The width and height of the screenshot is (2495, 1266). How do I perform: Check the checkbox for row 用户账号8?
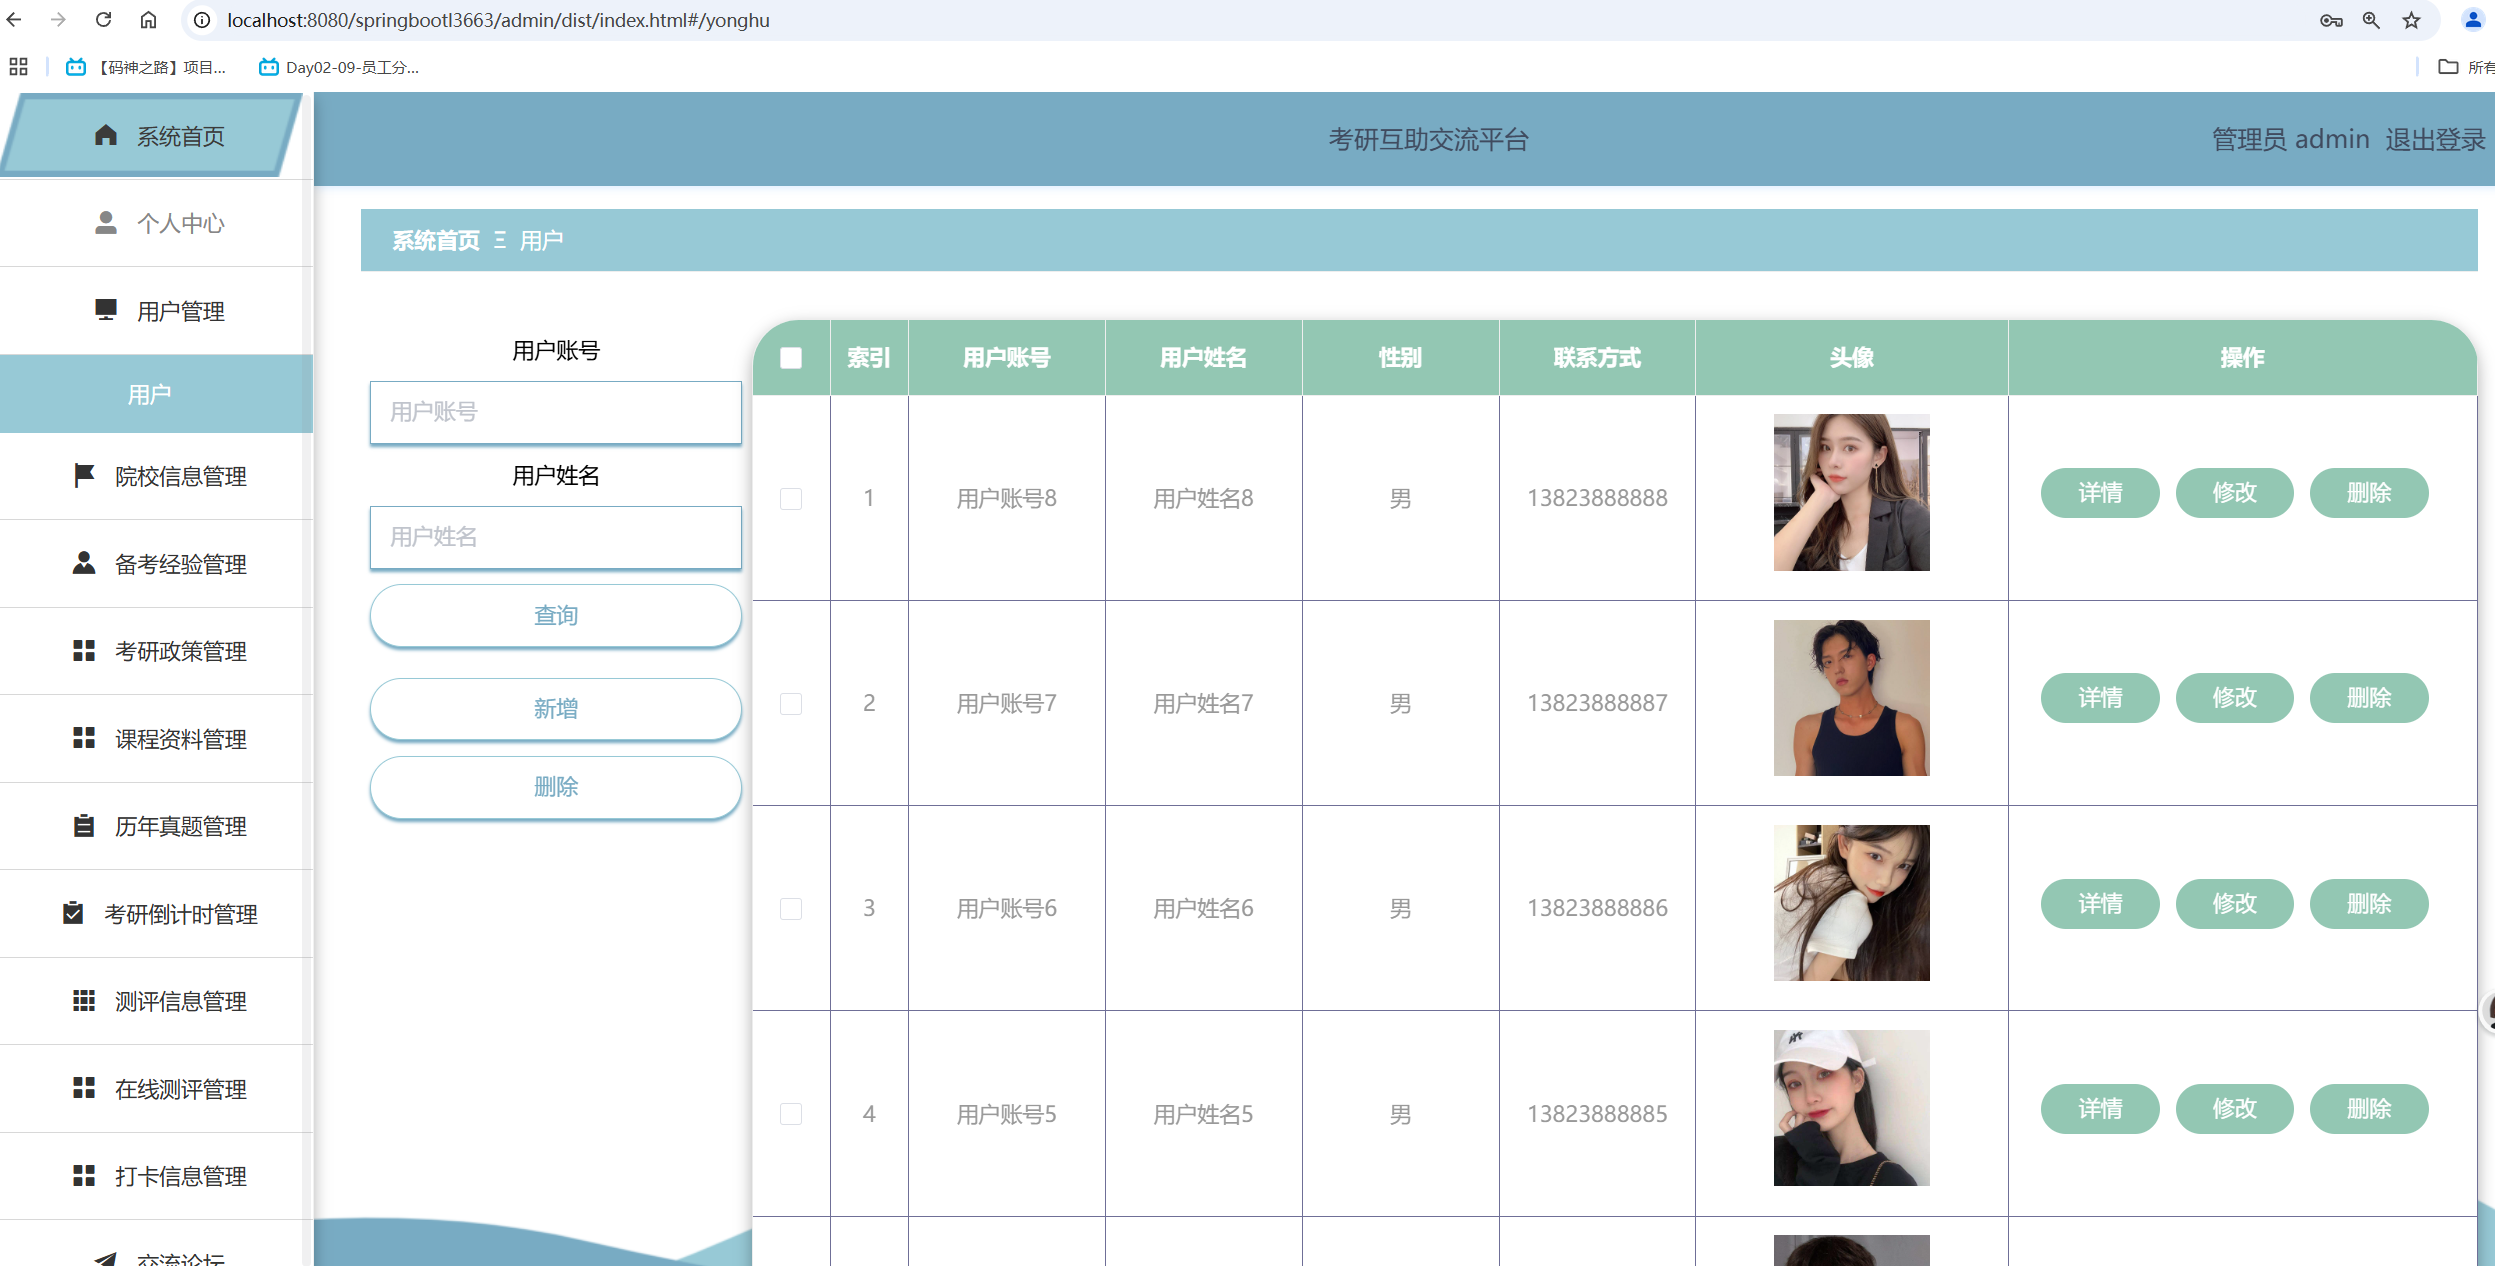click(x=790, y=498)
